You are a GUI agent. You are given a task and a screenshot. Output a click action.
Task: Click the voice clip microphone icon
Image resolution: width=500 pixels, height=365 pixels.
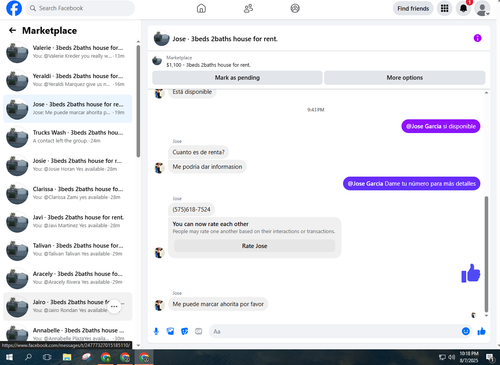[x=156, y=331]
